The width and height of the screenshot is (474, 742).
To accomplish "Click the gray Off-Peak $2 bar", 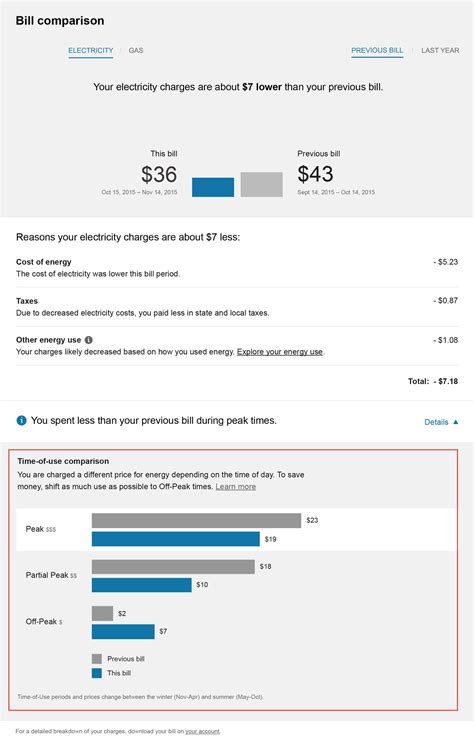I will coord(102,613).
